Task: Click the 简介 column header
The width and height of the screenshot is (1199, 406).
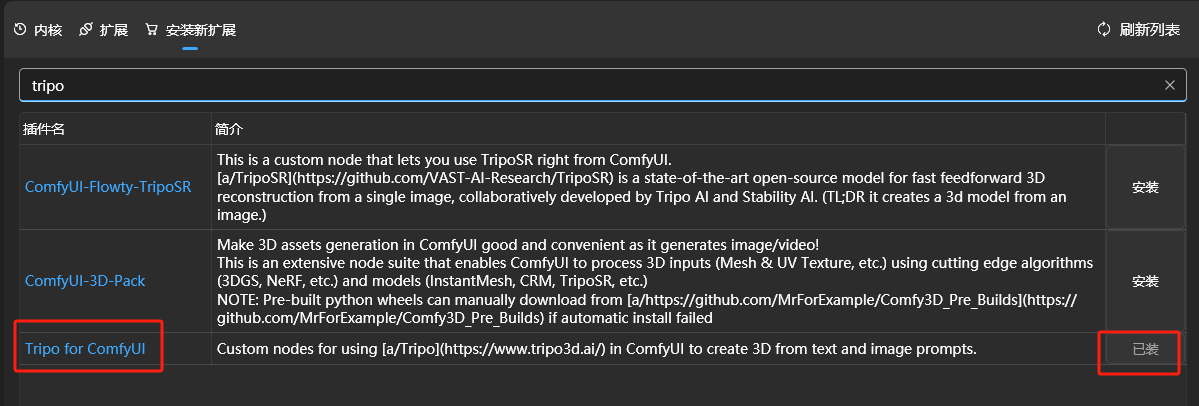Action: click(x=229, y=128)
